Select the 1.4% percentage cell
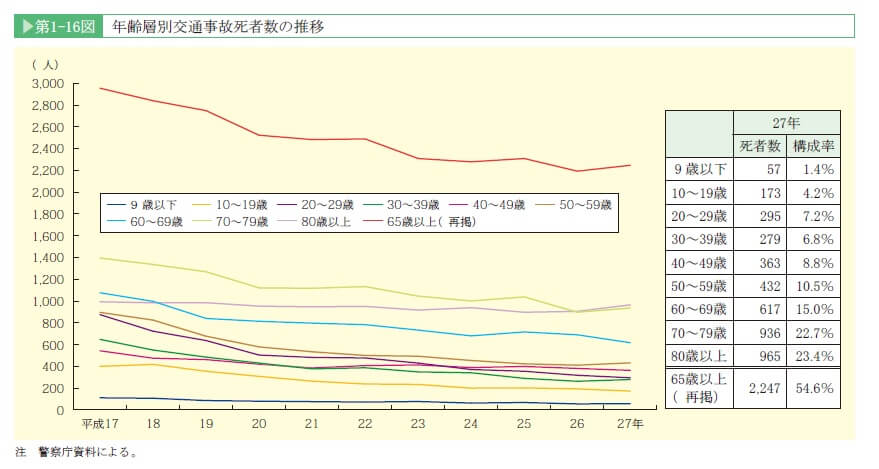Viewport: 879px width, 469px height. tap(818, 169)
